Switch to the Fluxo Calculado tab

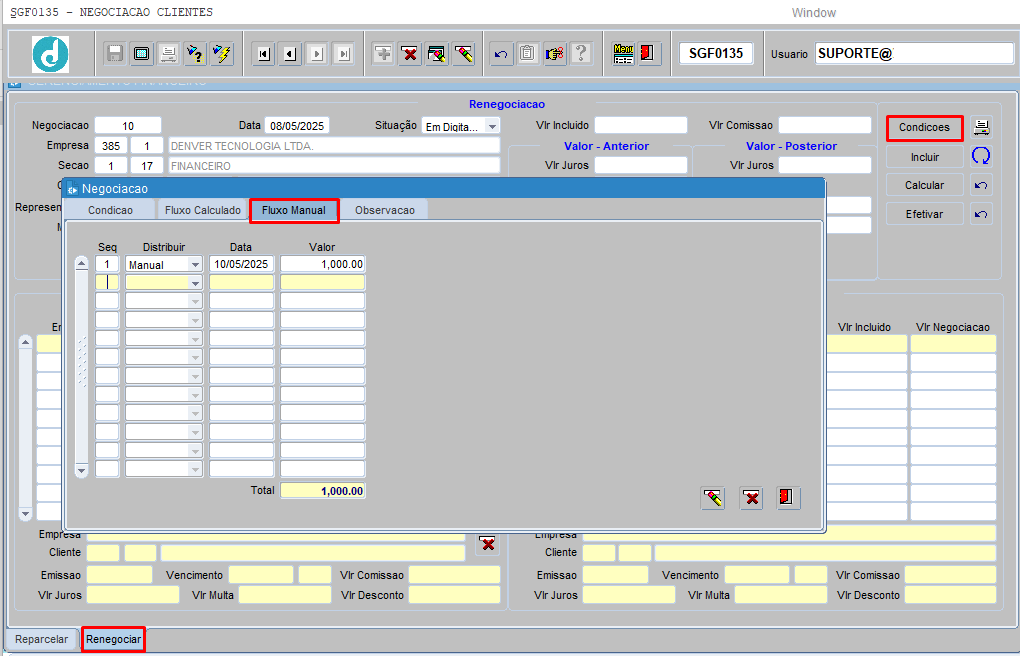coord(203,210)
